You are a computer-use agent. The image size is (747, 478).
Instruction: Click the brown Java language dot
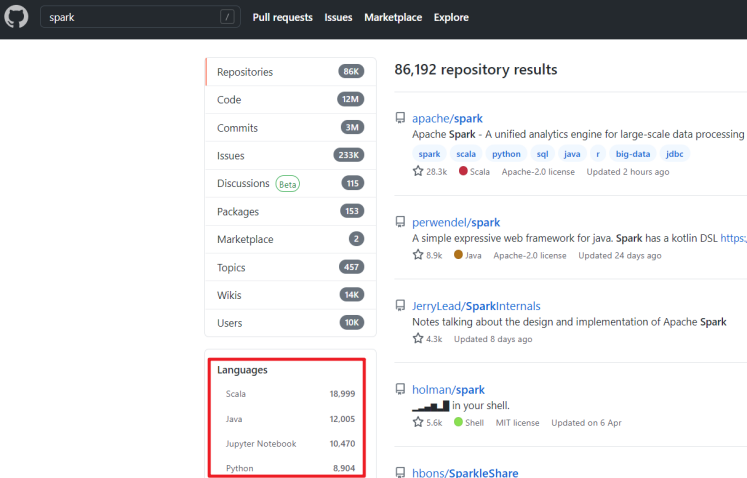tap(458, 254)
